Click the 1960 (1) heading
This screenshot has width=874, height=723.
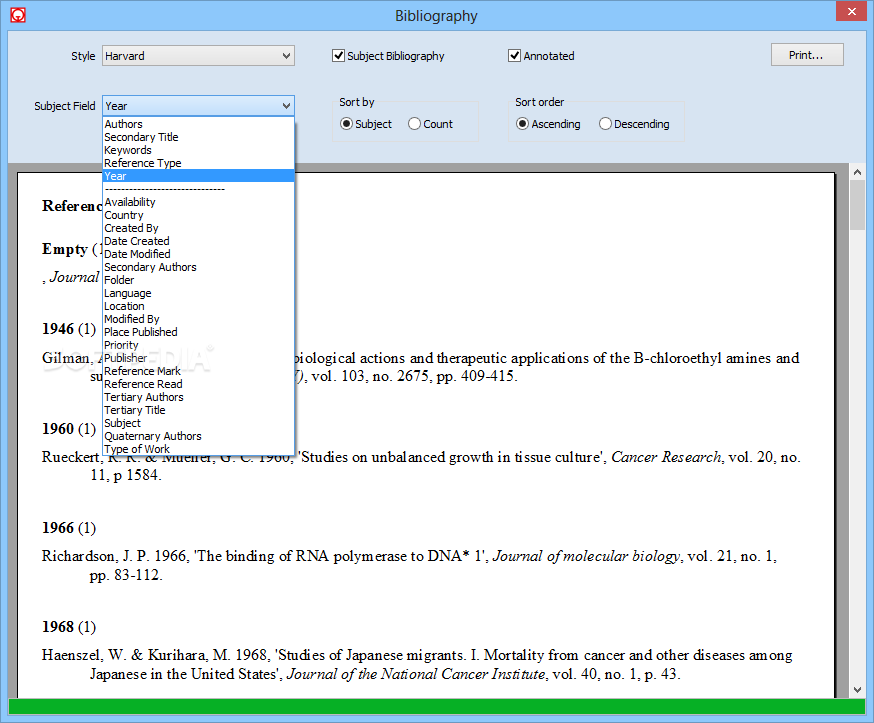point(69,429)
